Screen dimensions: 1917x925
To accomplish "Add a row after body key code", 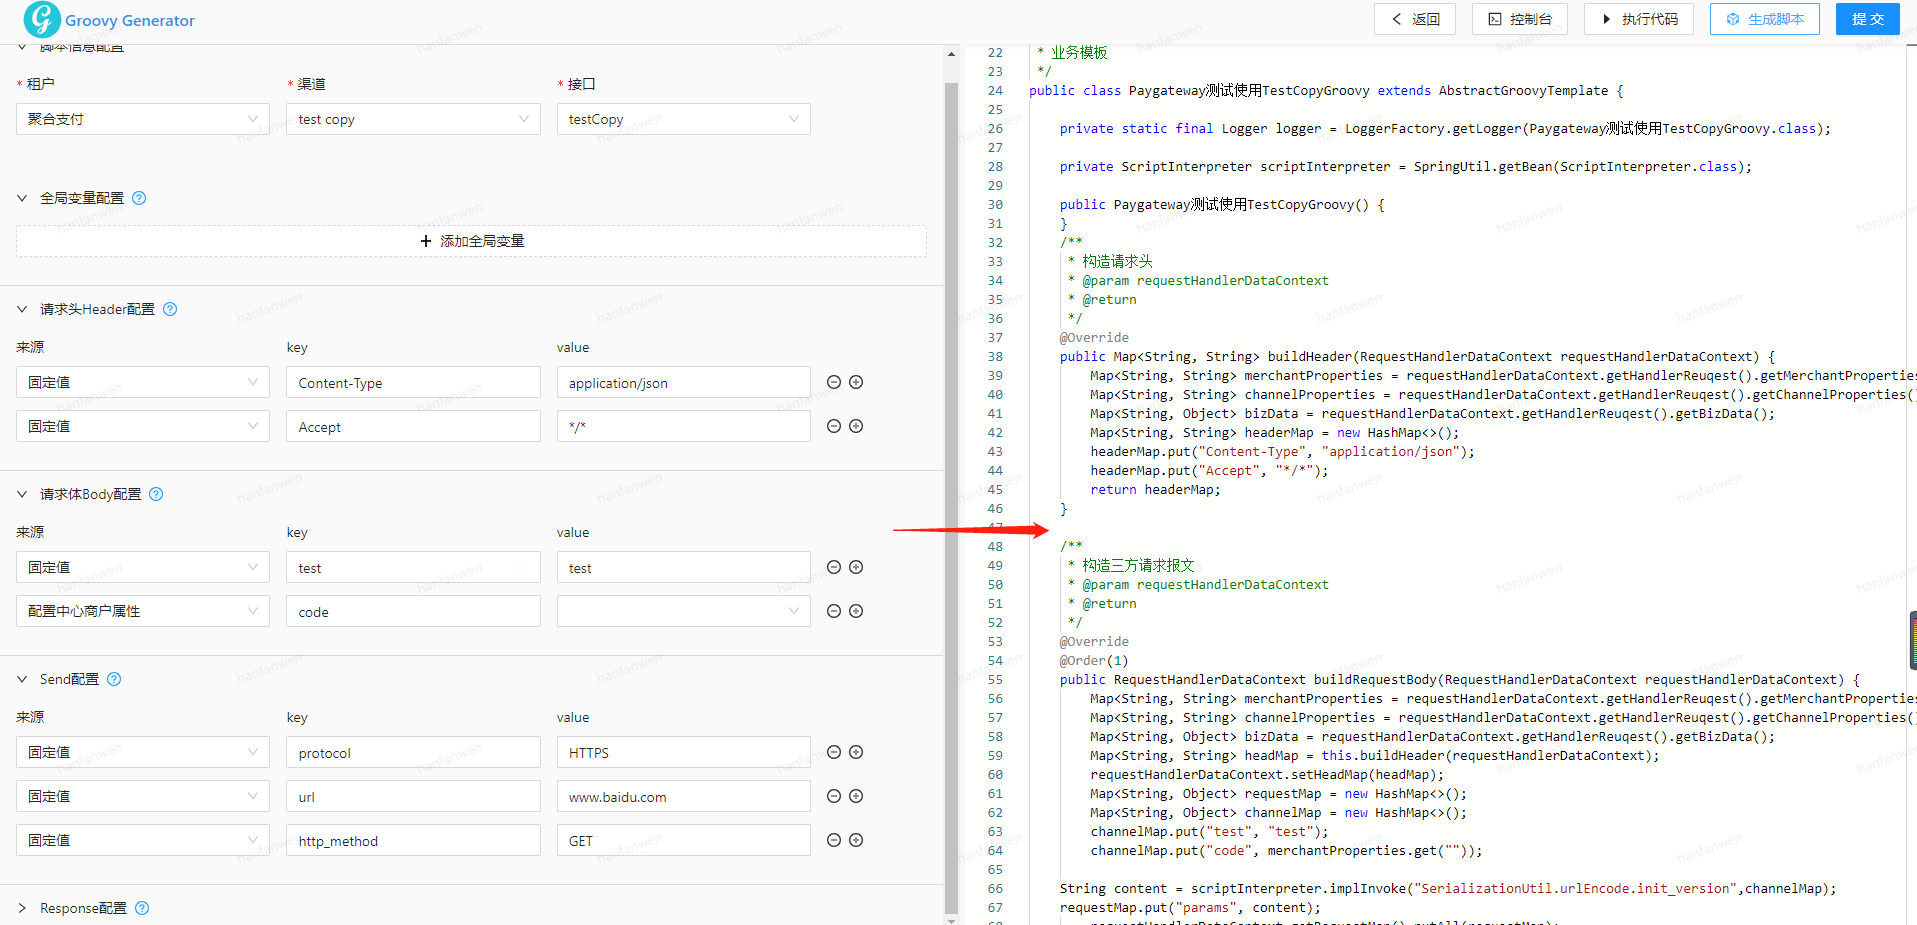I will click(x=856, y=611).
